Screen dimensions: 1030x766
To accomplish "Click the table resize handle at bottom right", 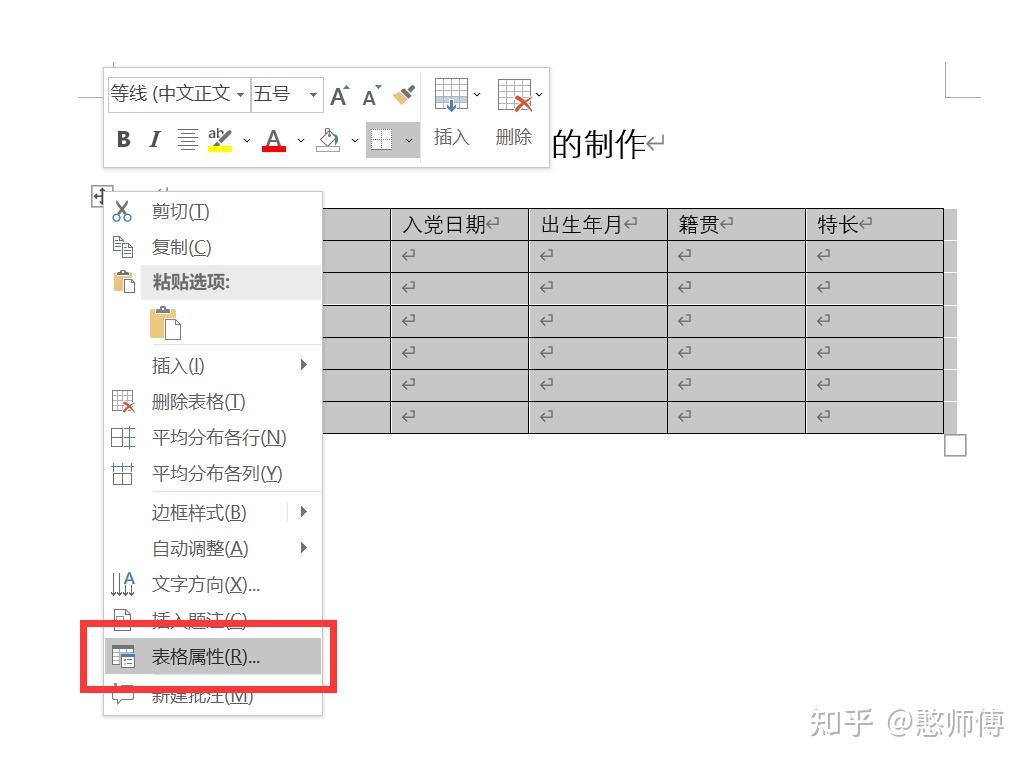I will coord(955,445).
